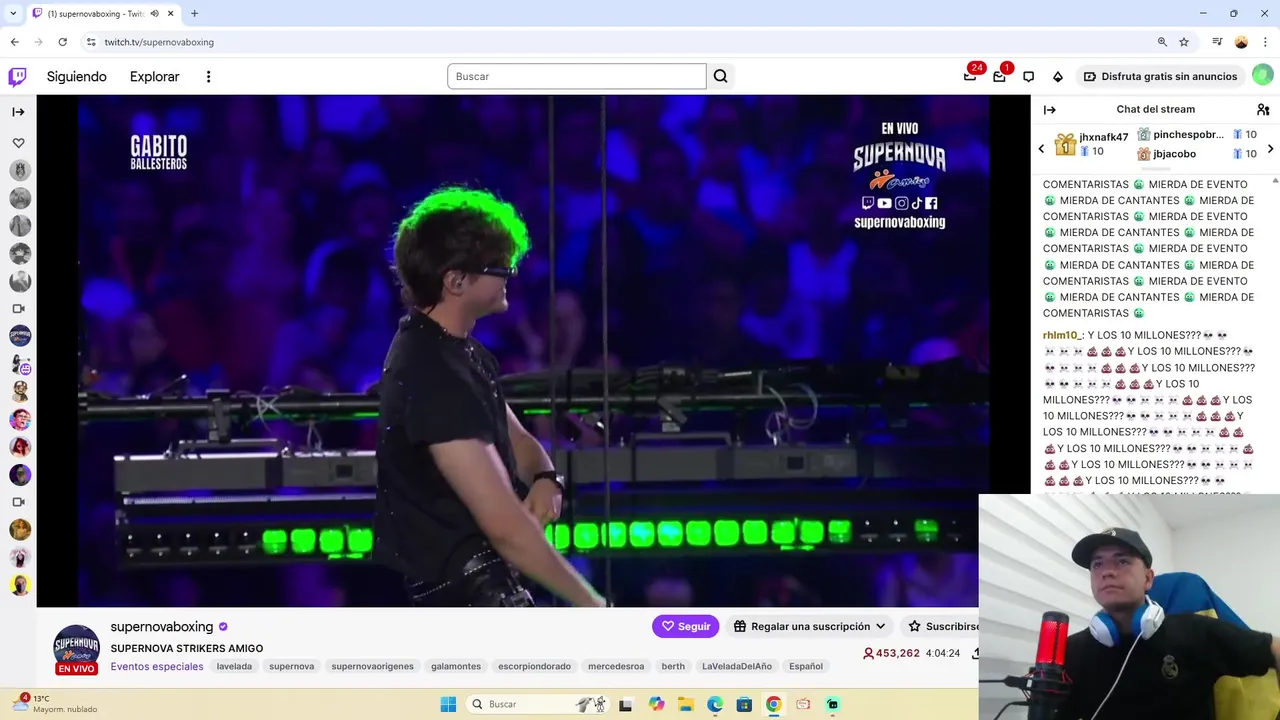Click the first camera icon in sidebar
Viewport: 1280px width, 720px height.
point(18,309)
